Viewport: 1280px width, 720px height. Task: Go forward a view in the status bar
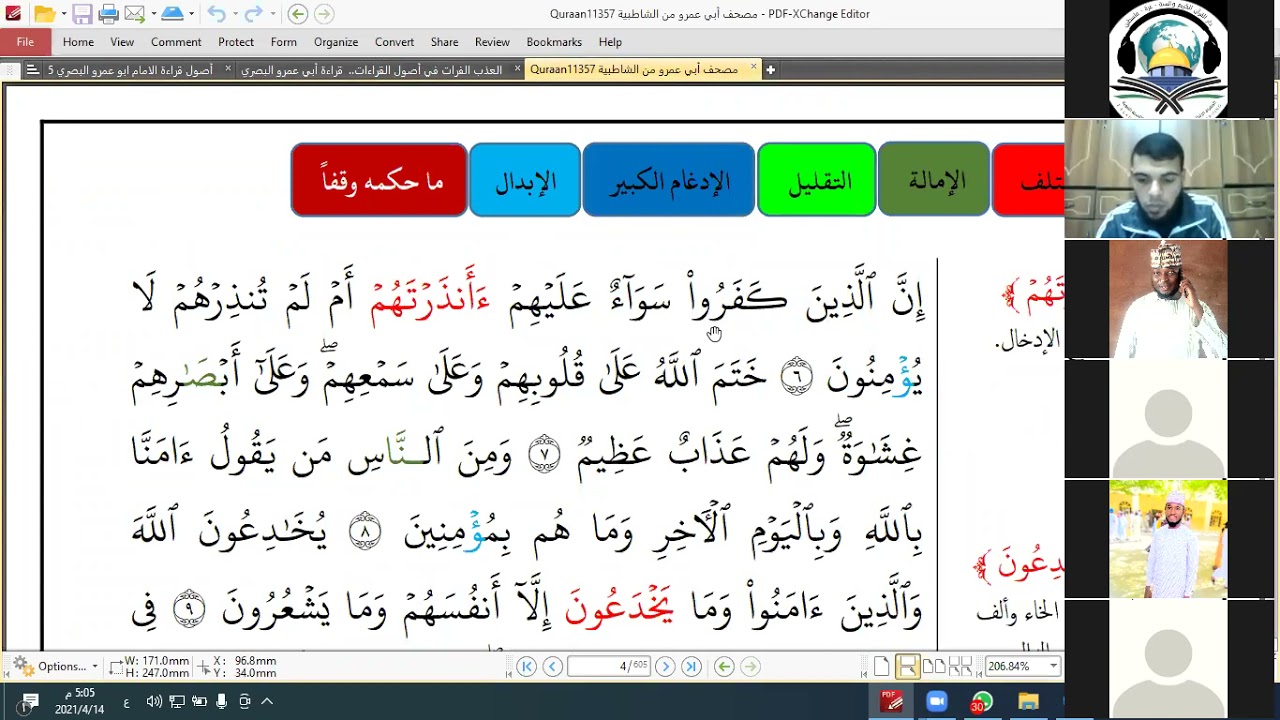coord(750,667)
